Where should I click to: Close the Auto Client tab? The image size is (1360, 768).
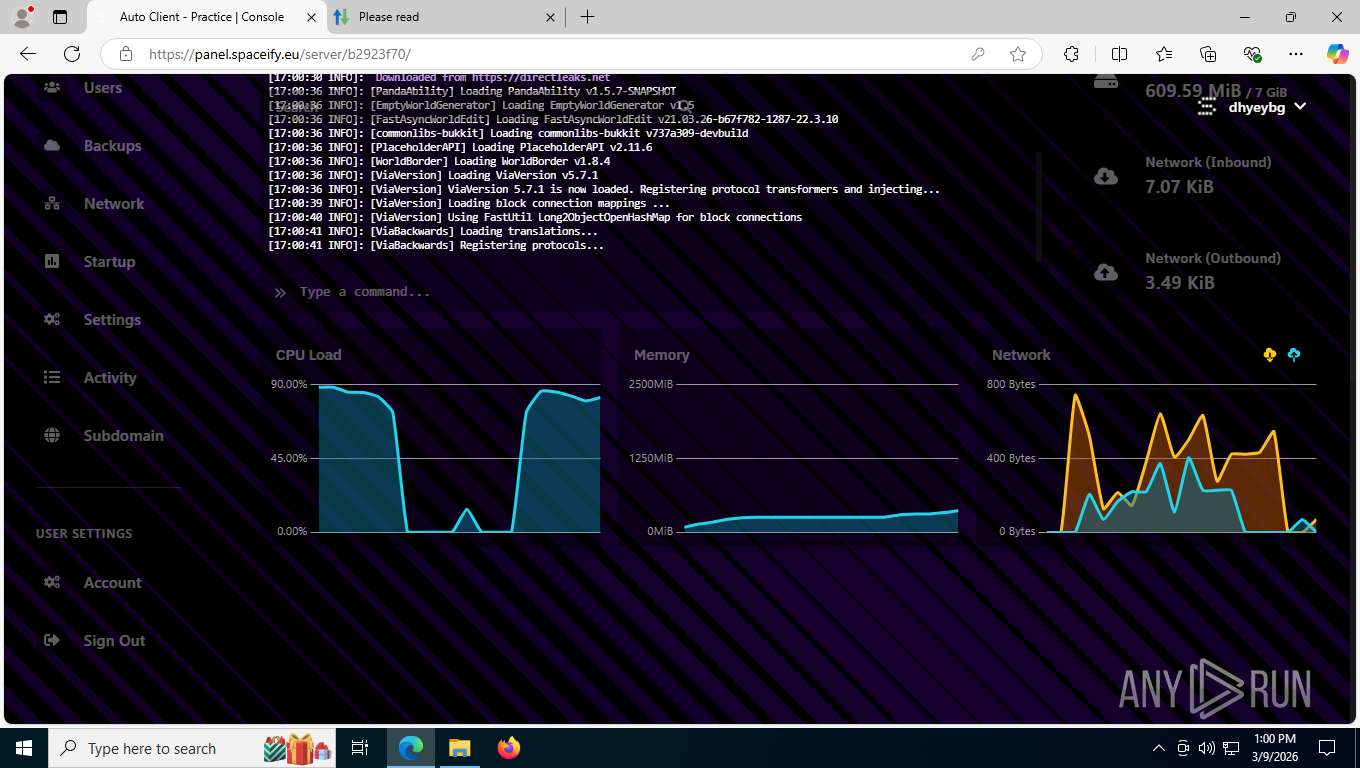click(312, 17)
